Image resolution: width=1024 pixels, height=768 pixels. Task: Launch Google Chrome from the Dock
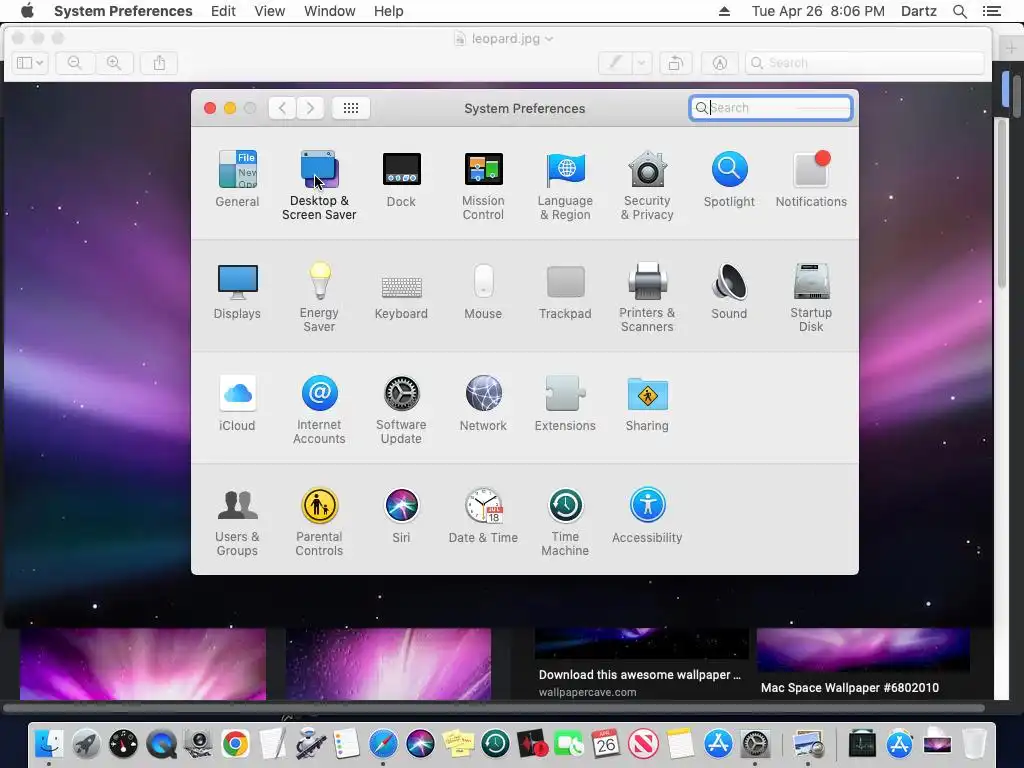pyautogui.click(x=235, y=743)
